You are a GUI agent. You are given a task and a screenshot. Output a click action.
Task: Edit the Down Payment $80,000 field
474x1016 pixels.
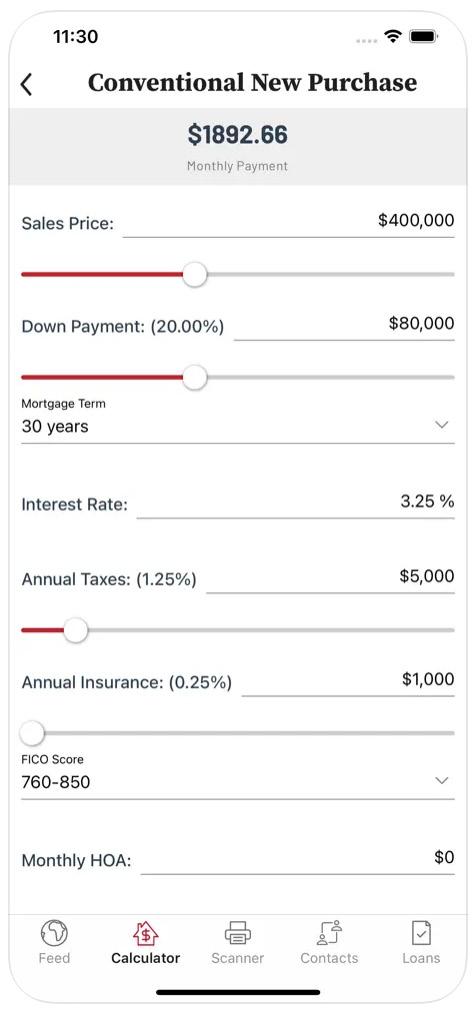click(x=344, y=325)
